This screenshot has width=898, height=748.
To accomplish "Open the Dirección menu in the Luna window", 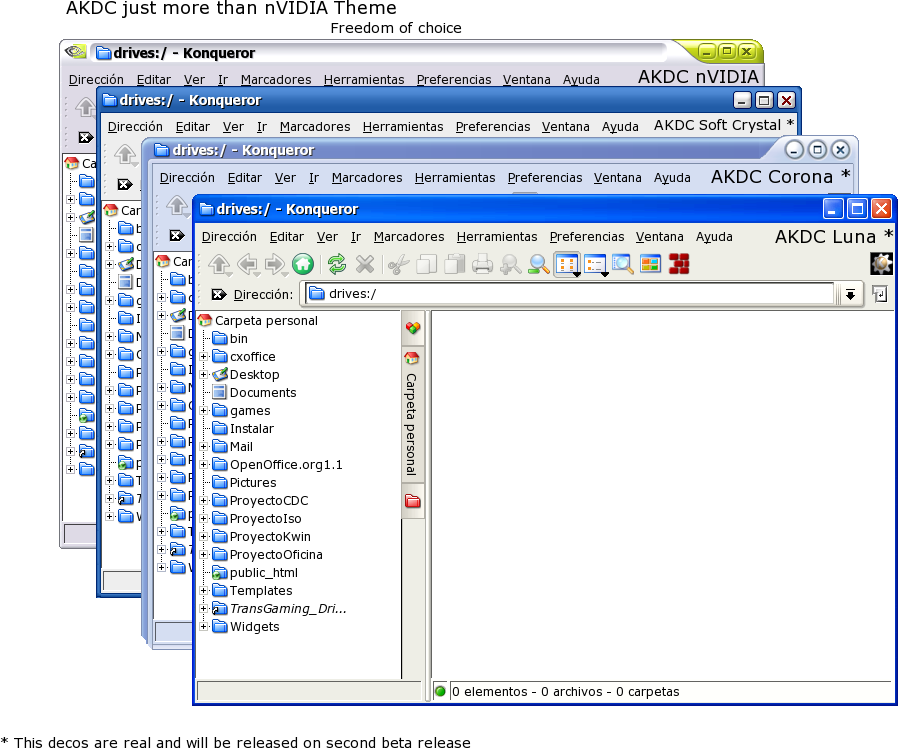I will tap(229, 237).
